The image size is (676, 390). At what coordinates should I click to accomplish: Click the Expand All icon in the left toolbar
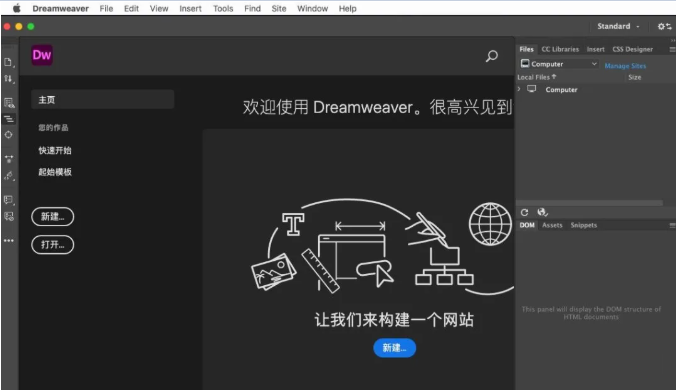click(x=9, y=159)
